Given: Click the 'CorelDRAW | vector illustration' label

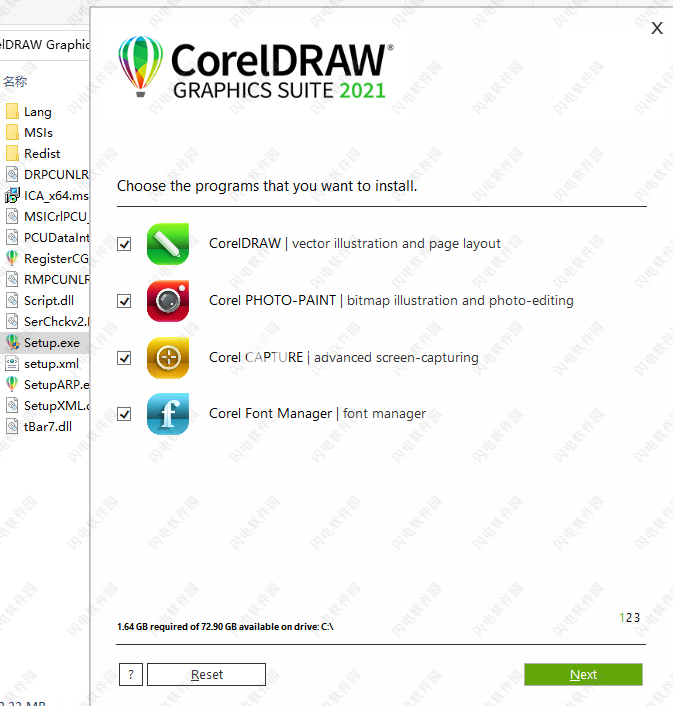Looking at the screenshot, I should coord(355,244).
